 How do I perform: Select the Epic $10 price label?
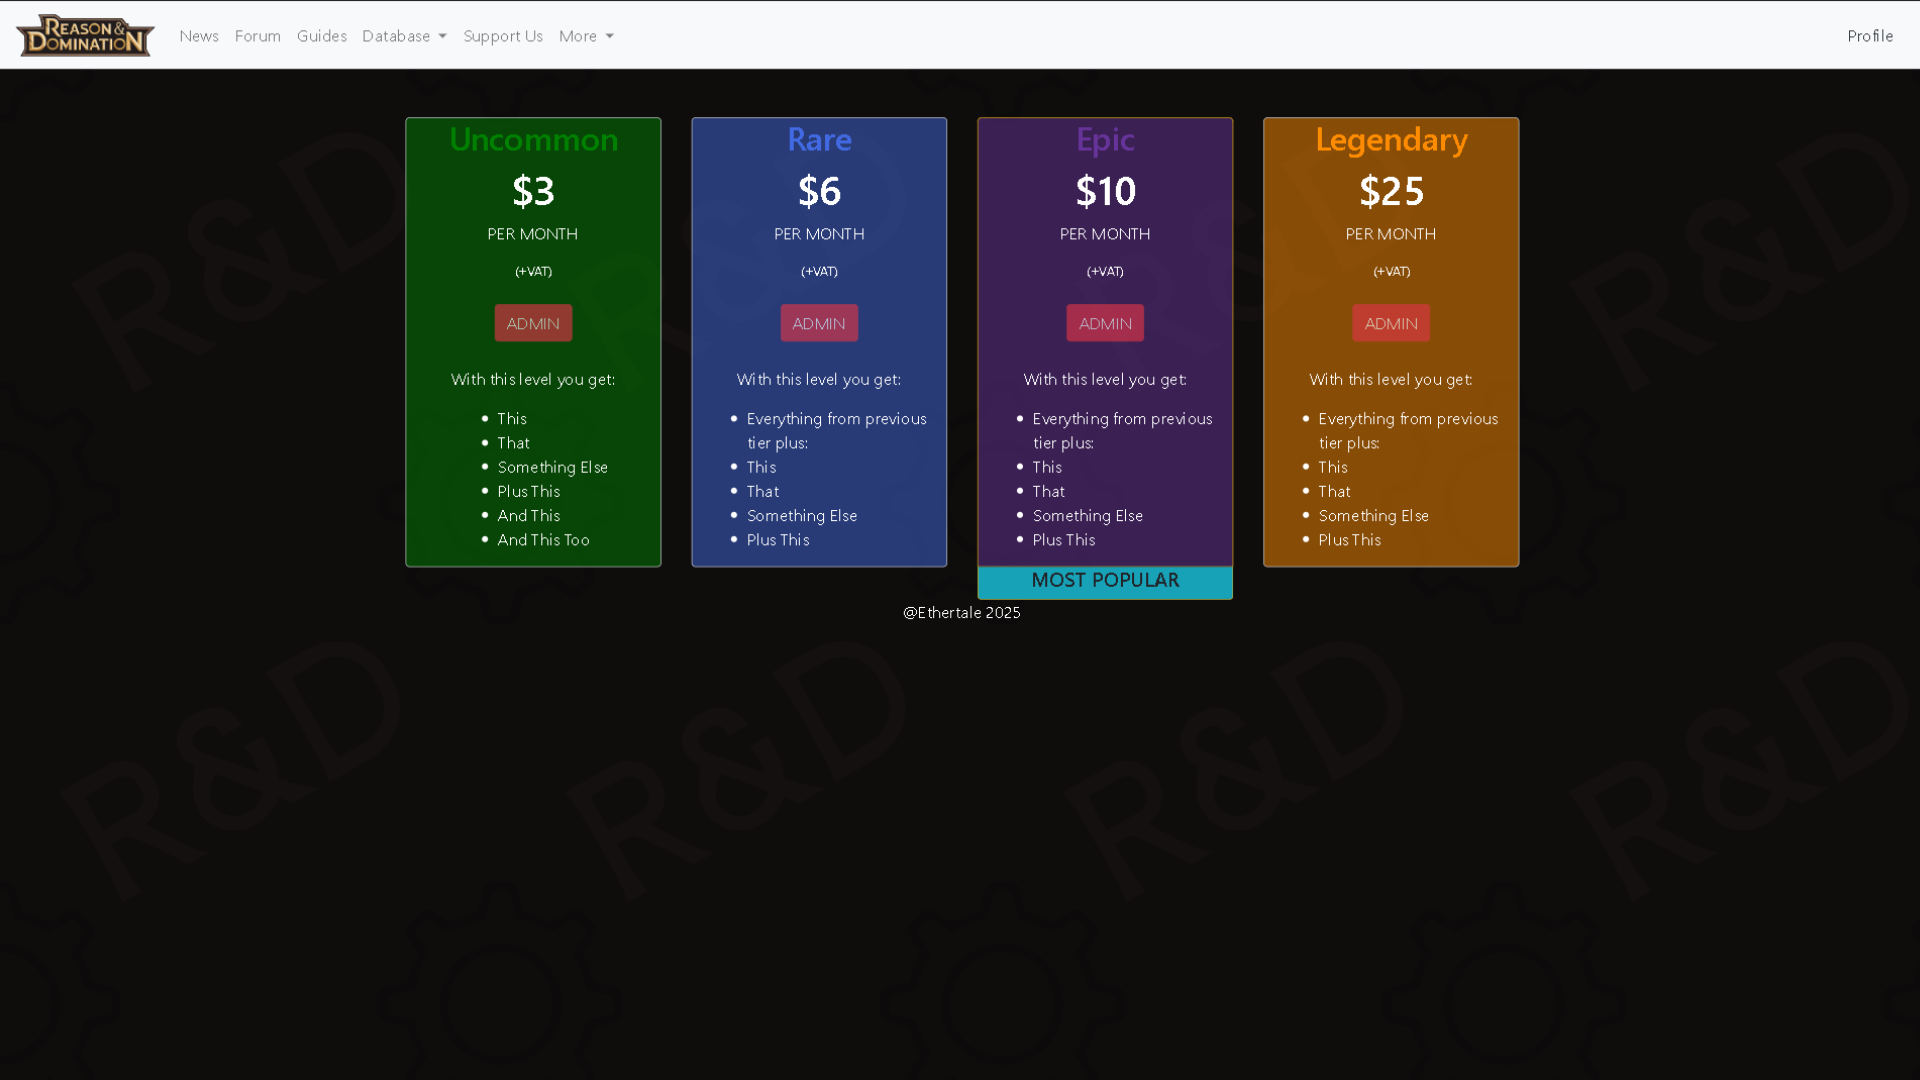point(1104,191)
